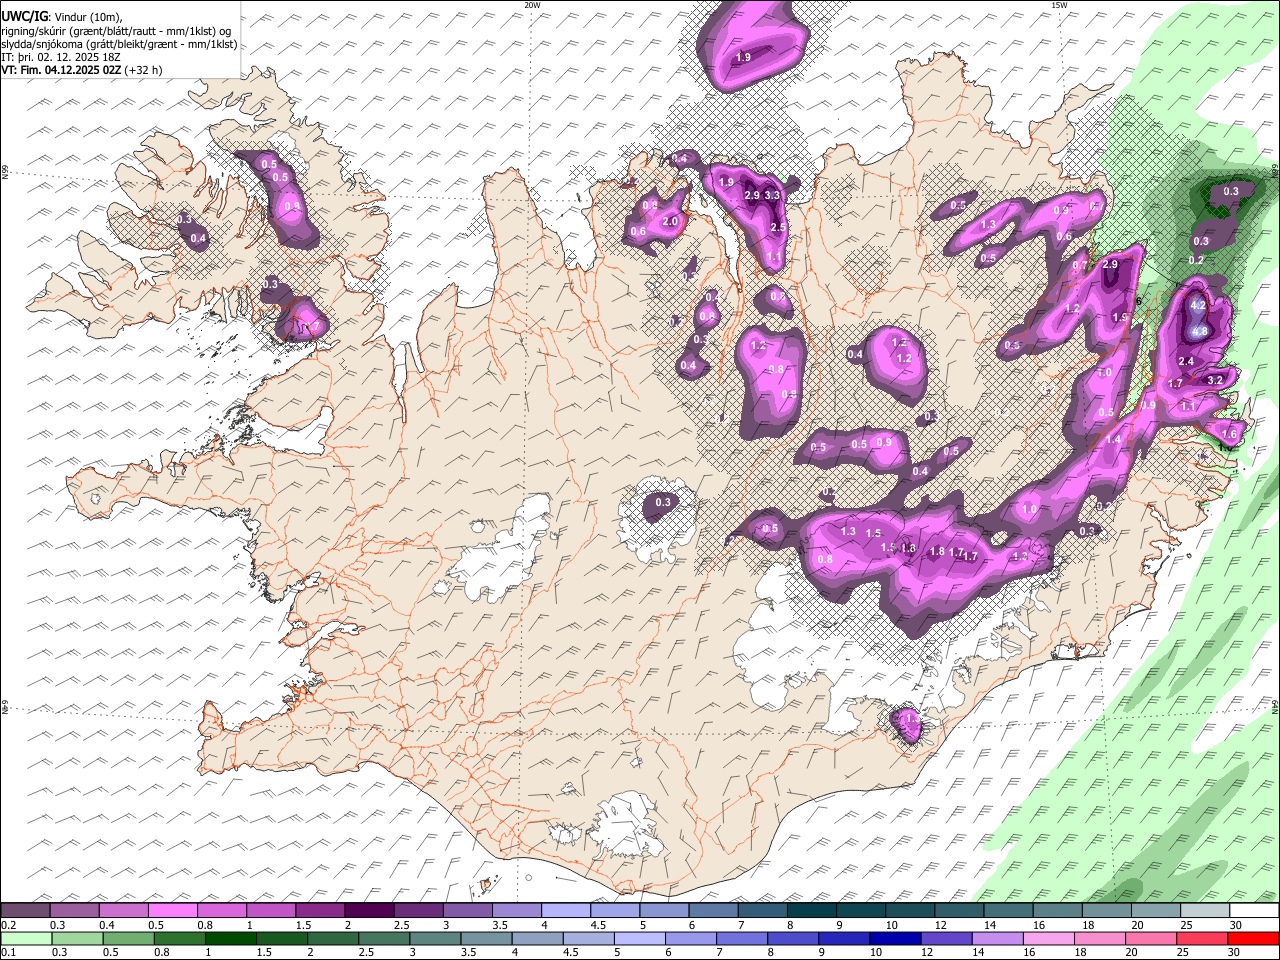Click the '1.6' value at eastern tip

[x=1230, y=433]
